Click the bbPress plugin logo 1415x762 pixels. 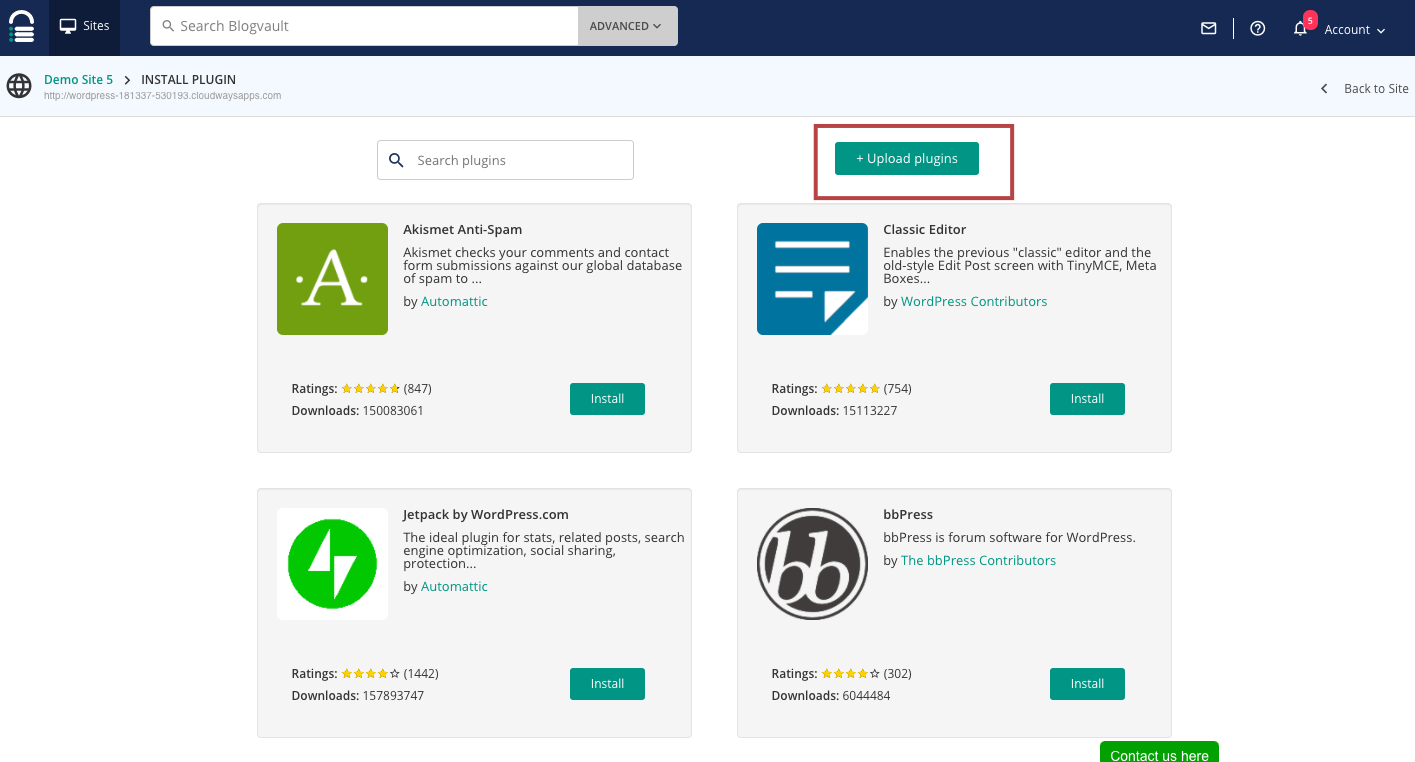point(812,564)
